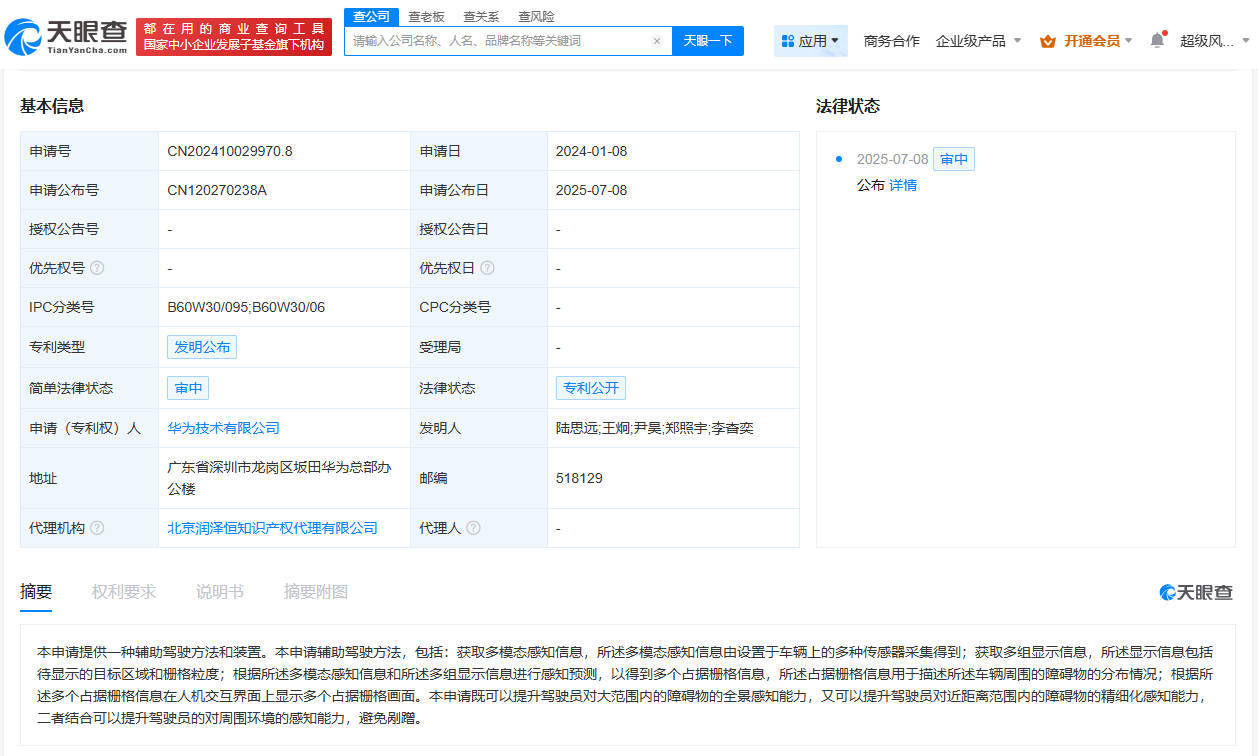Open the notification bell
Screen dimensions: 1258x756
1157,40
